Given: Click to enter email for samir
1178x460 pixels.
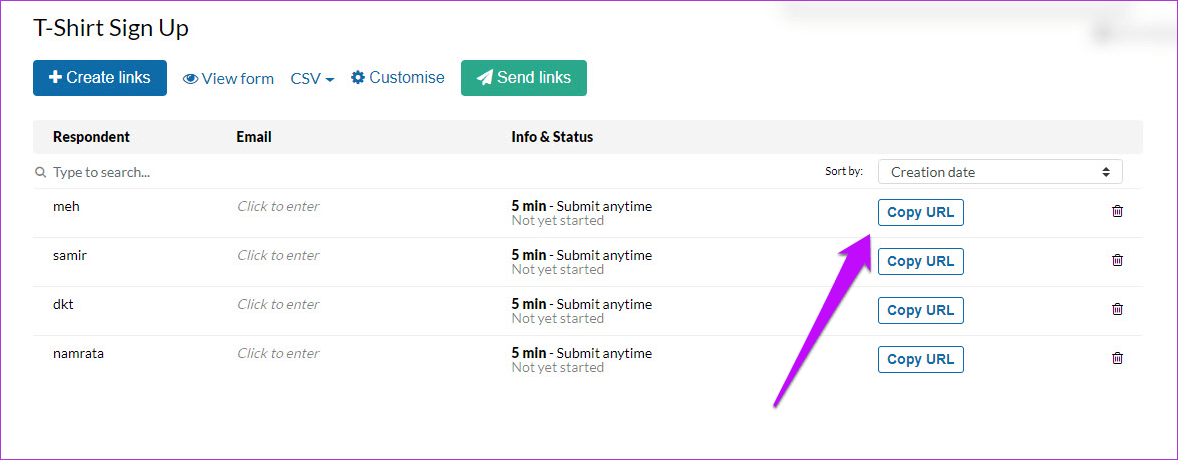Looking at the screenshot, I should pos(278,255).
